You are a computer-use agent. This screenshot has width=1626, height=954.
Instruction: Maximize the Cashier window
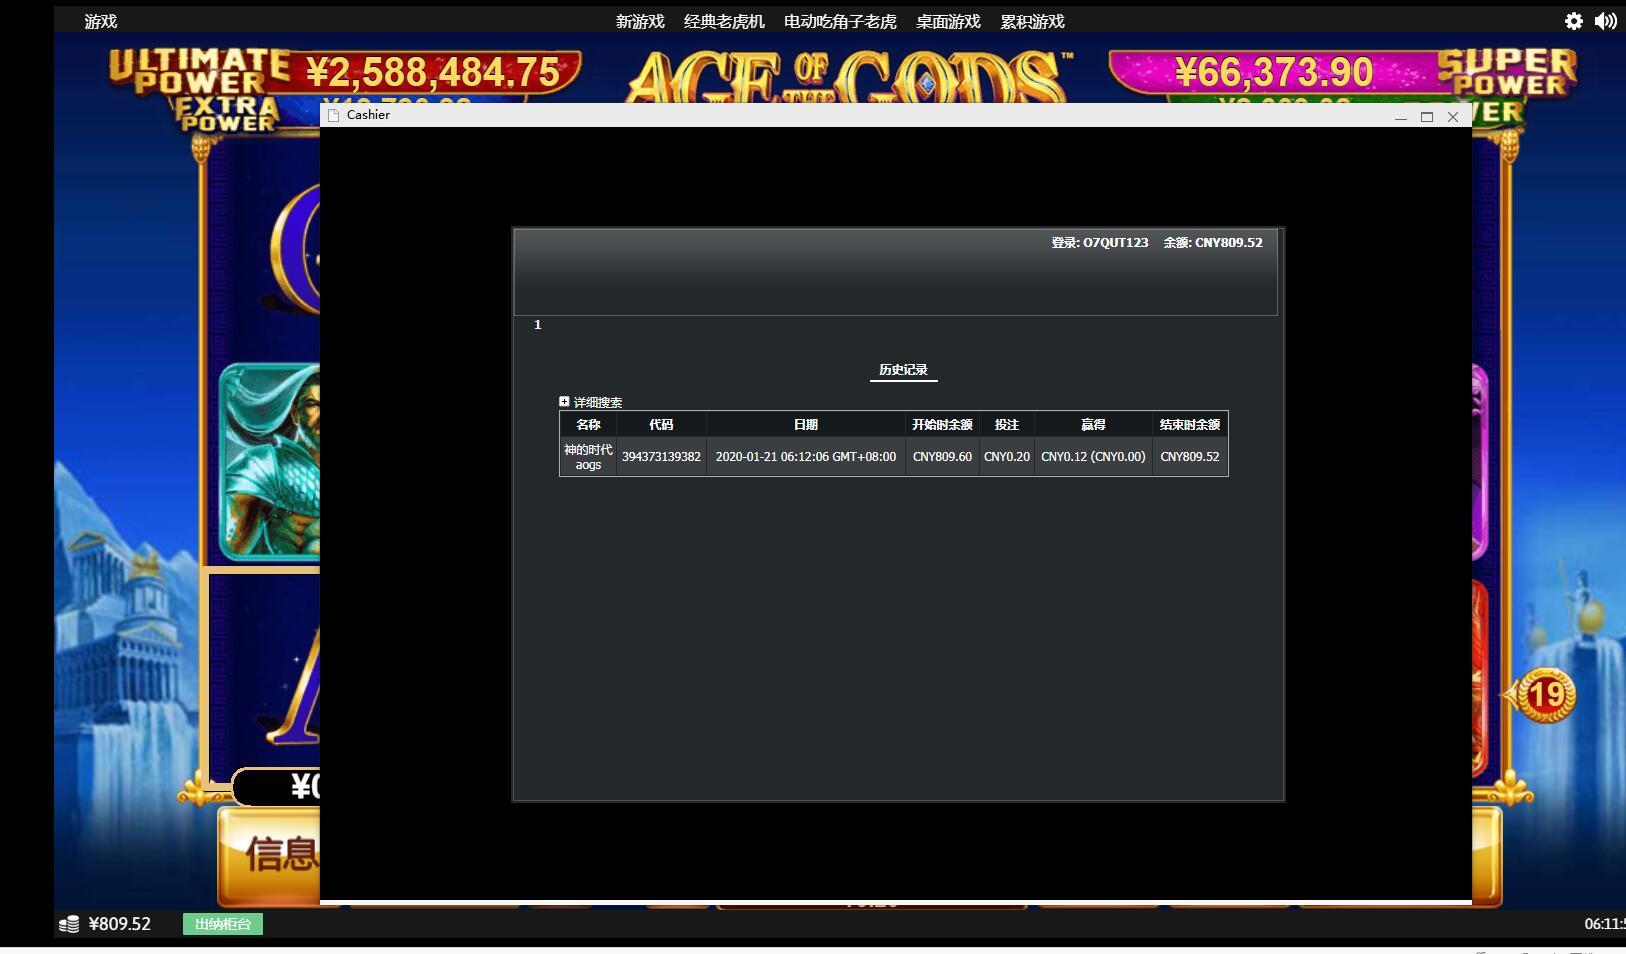point(1427,117)
